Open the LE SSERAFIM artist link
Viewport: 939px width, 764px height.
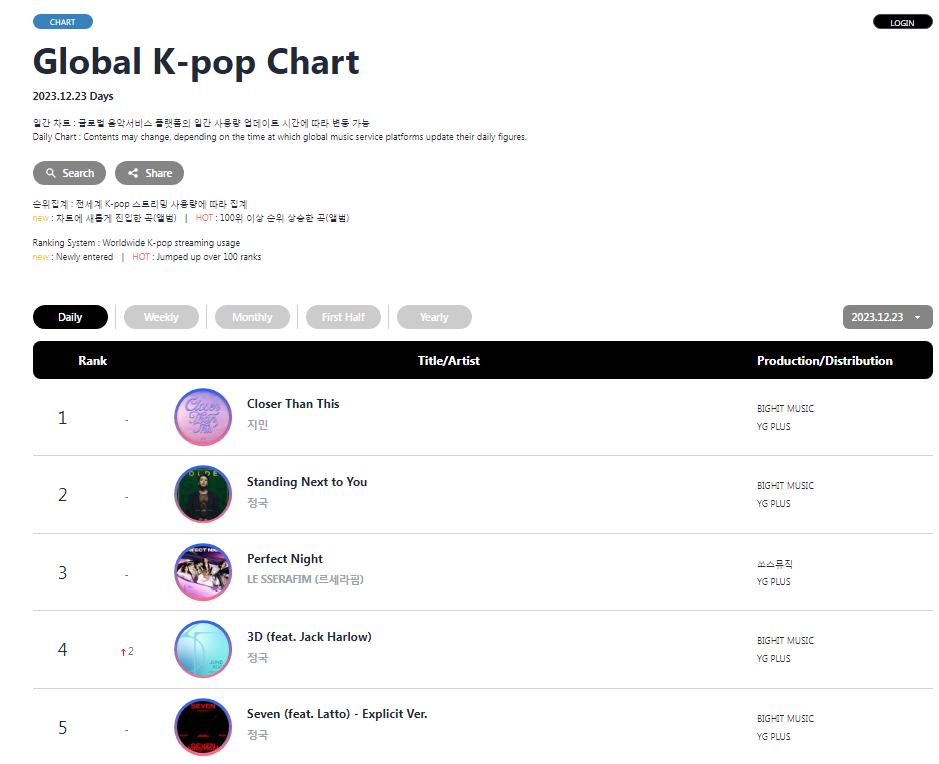pyautogui.click(x=305, y=579)
